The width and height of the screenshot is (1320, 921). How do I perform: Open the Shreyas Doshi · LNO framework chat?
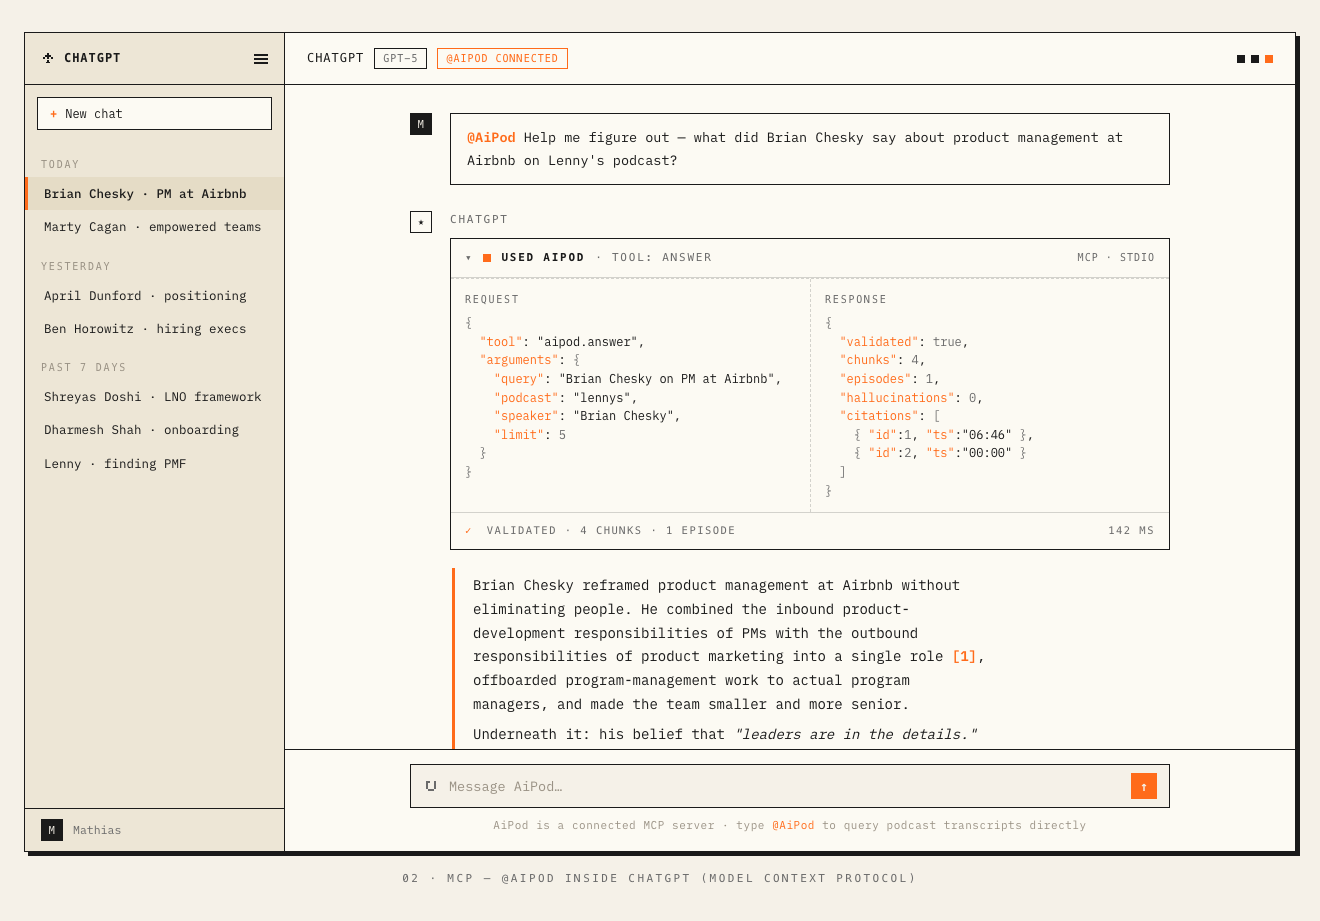coord(155,397)
